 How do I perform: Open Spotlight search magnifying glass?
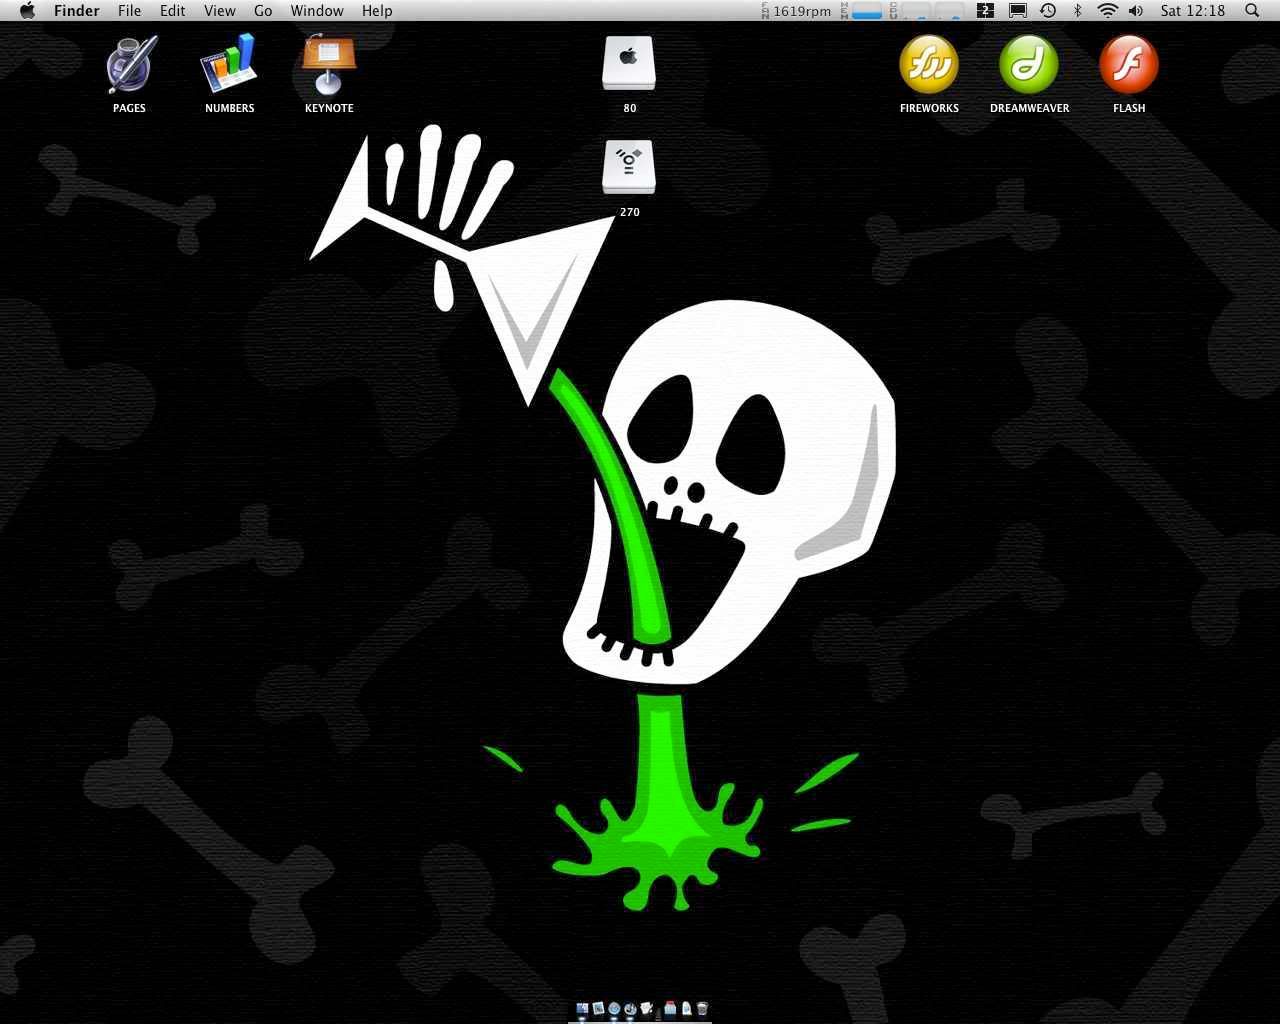pos(1252,11)
